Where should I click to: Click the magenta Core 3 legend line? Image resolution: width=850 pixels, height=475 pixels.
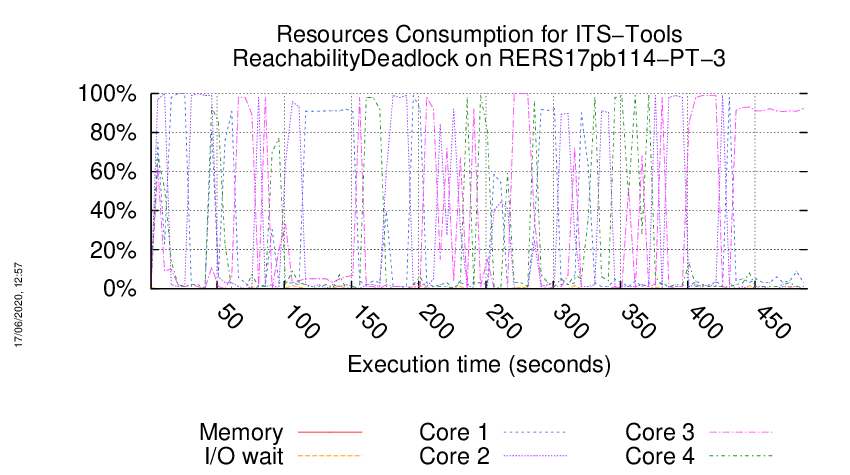(741, 432)
